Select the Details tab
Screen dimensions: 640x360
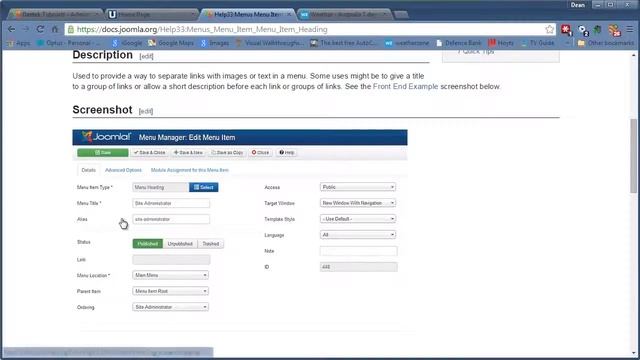88,170
